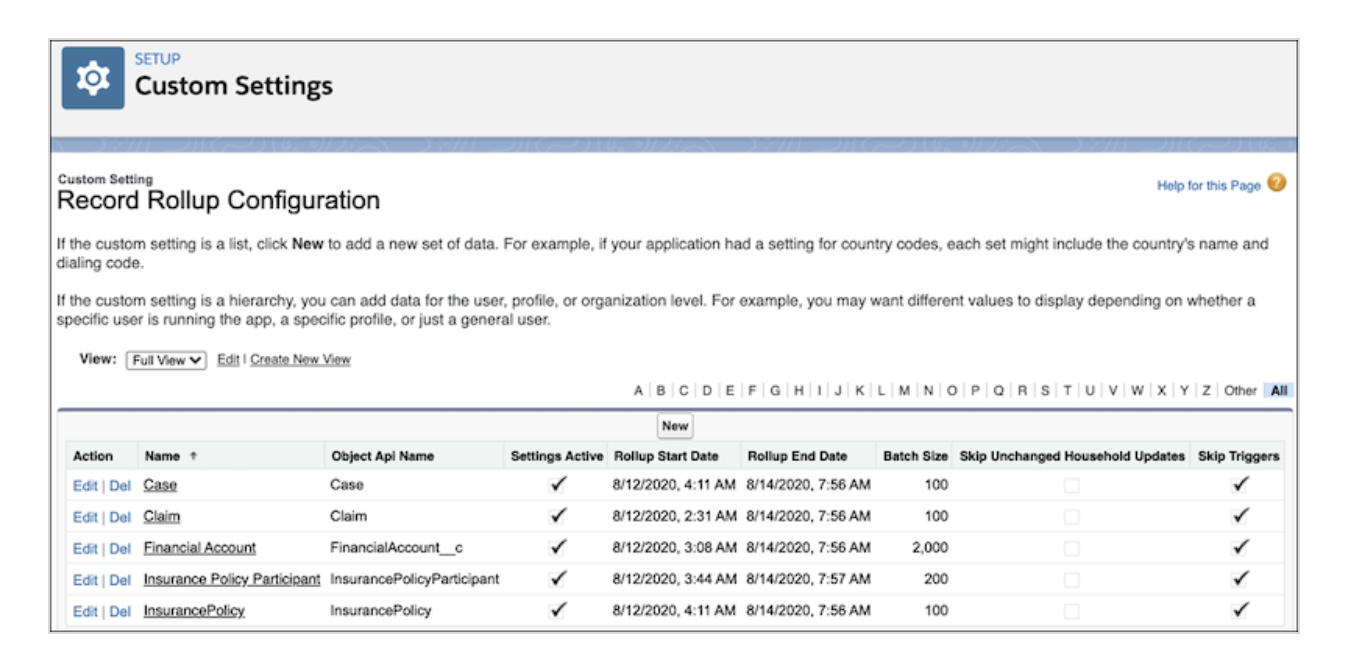The image size is (1346, 672).
Task: Click the New button
Action: tap(675, 426)
